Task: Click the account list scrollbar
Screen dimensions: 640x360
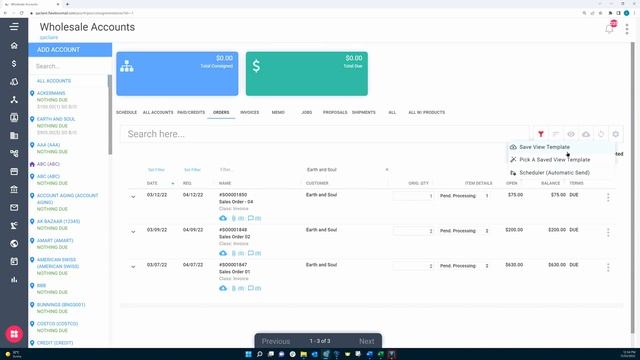Action: pyautogui.click(x=109, y=115)
